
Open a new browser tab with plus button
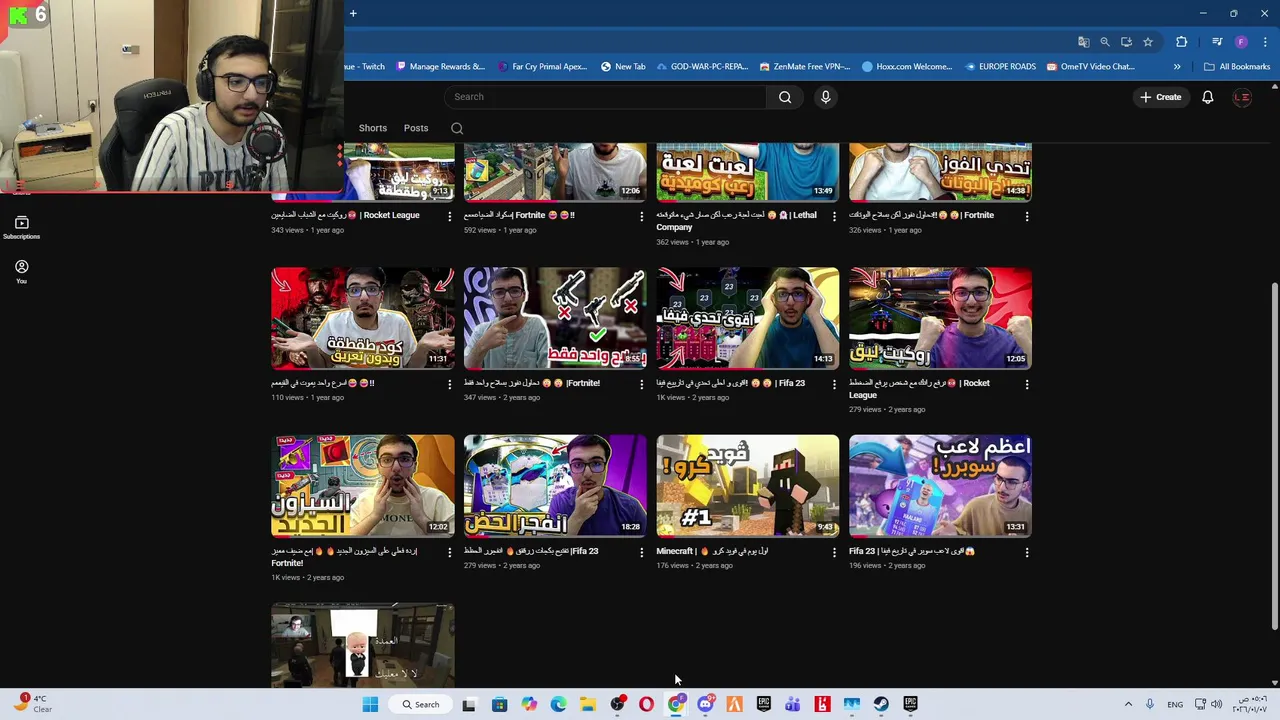click(353, 13)
